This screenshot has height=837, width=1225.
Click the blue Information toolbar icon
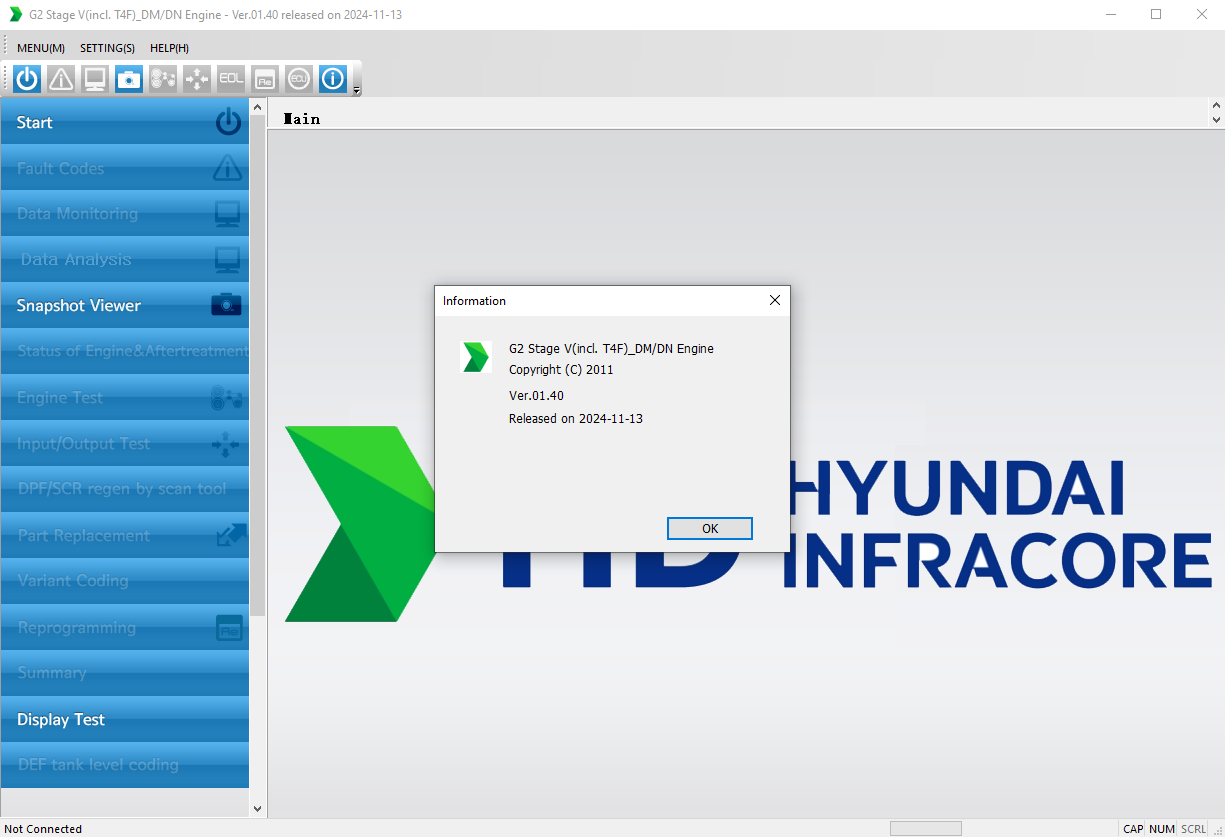[333, 79]
